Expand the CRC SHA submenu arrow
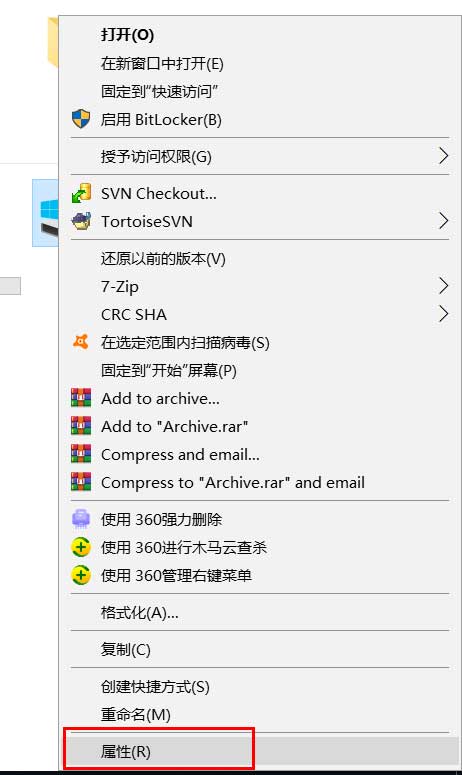This screenshot has height=775, width=462. (443, 314)
